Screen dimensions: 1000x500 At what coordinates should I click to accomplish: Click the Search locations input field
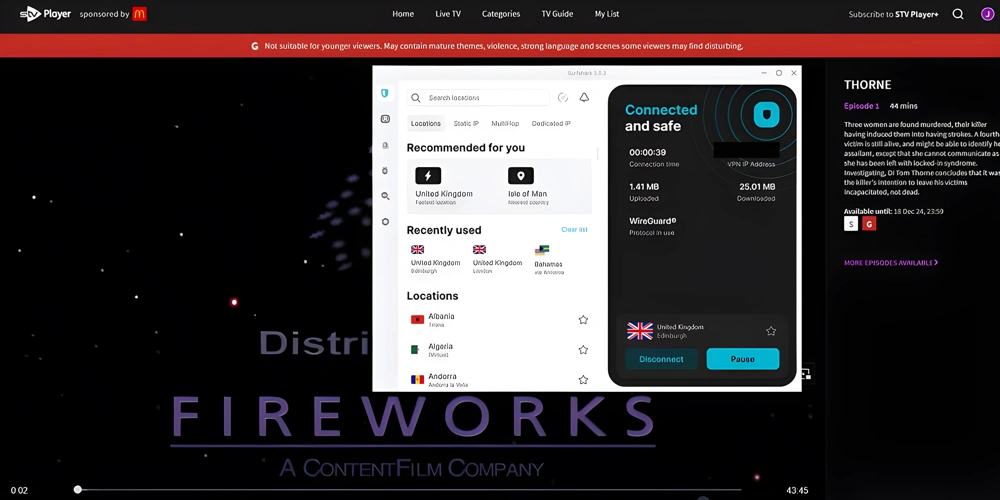pyautogui.click(x=478, y=98)
